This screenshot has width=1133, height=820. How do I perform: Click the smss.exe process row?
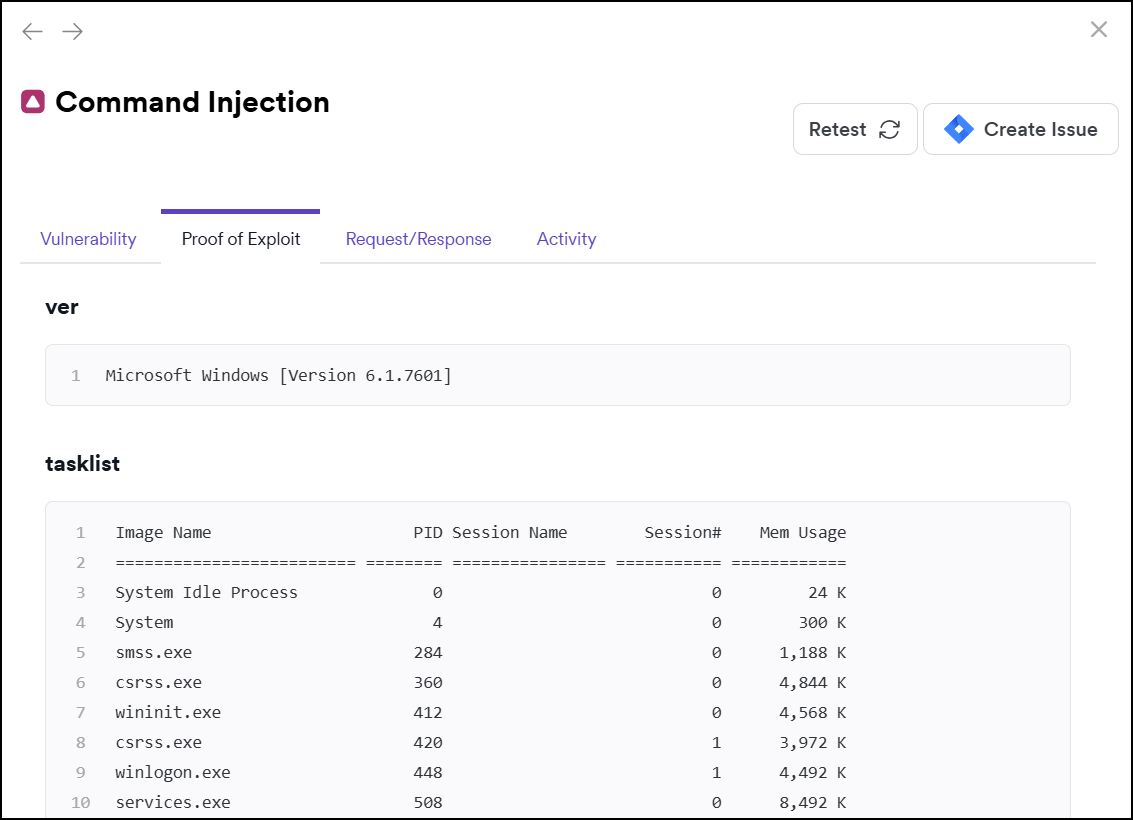pyautogui.click(x=154, y=652)
